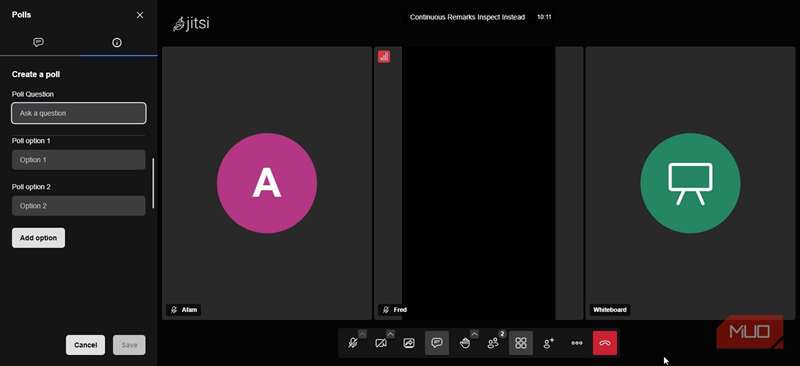The image size is (800, 366).
Task: Toggle tile view in toolbar
Action: 521,343
